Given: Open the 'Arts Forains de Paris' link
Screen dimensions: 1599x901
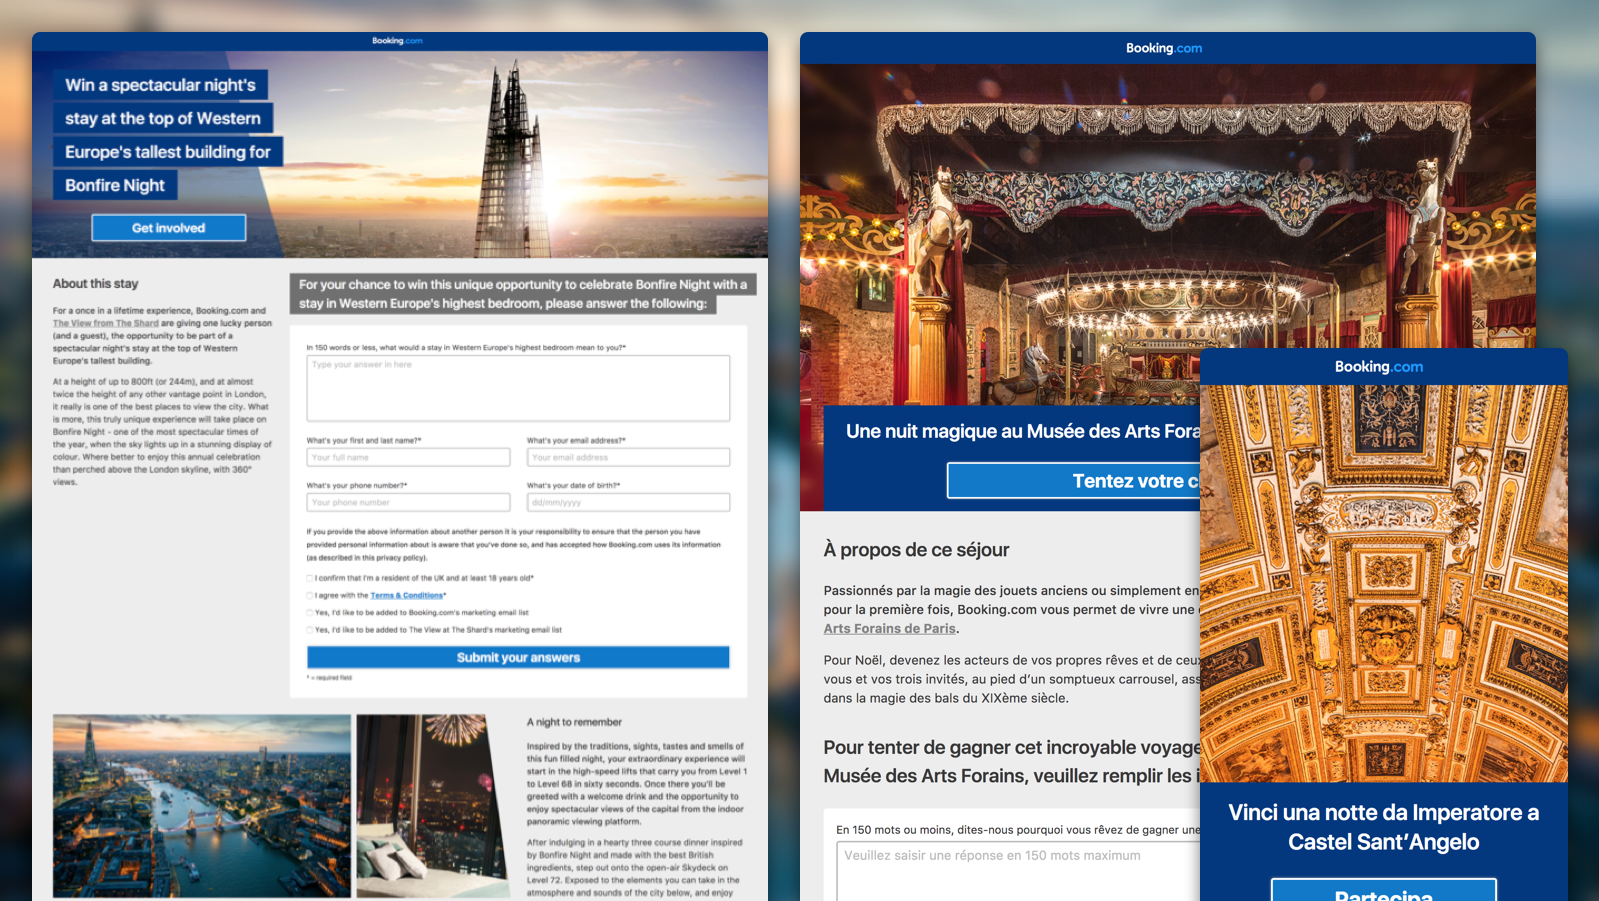Looking at the screenshot, I should point(890,628).
